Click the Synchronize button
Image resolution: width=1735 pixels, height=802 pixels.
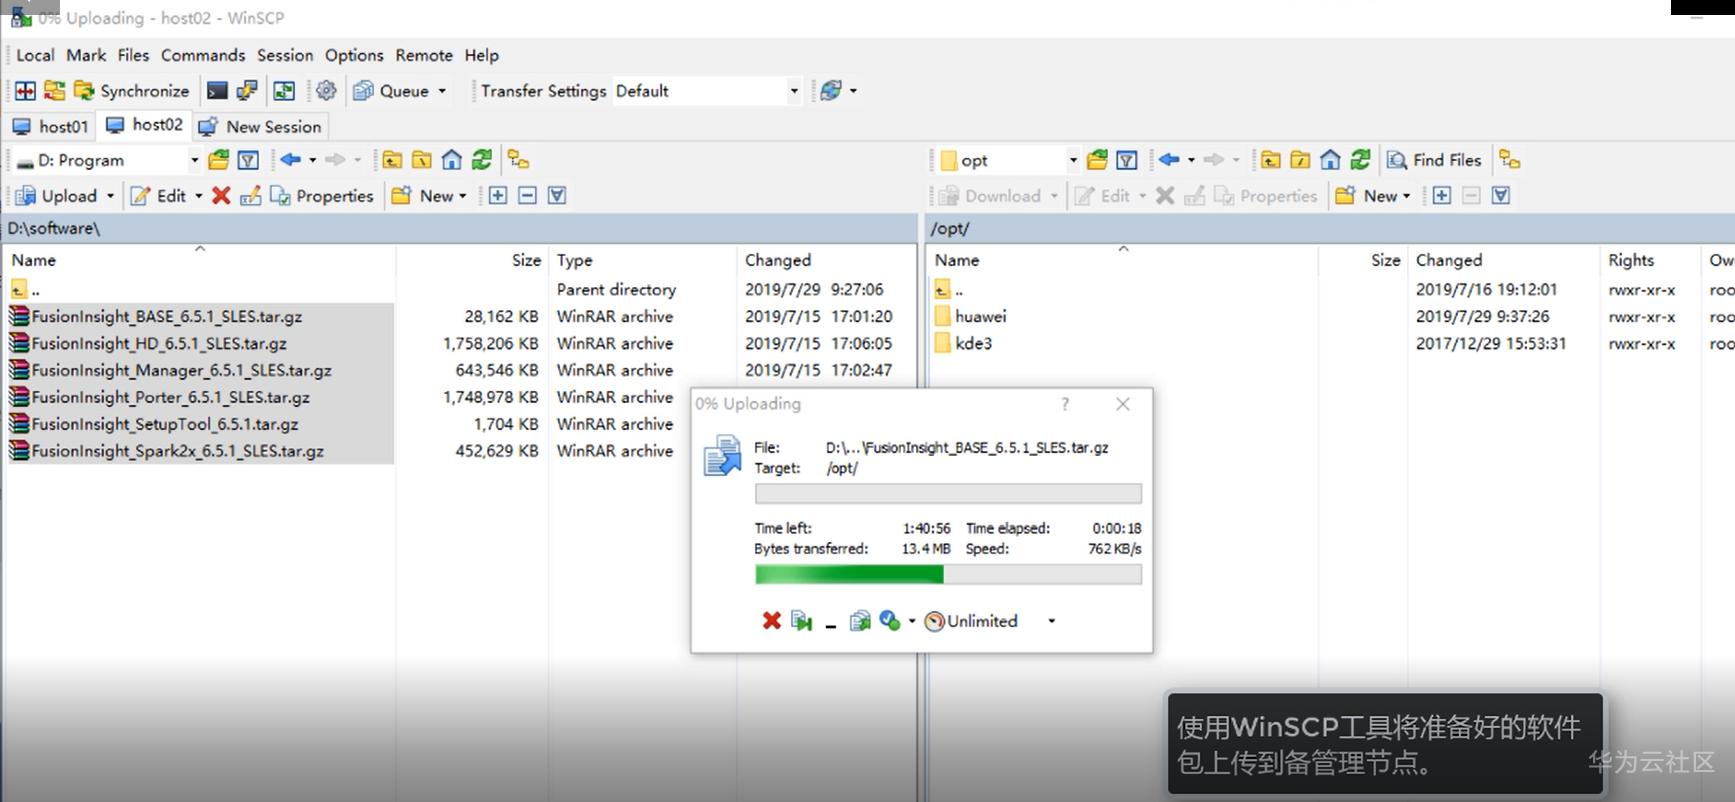point(132,91)
